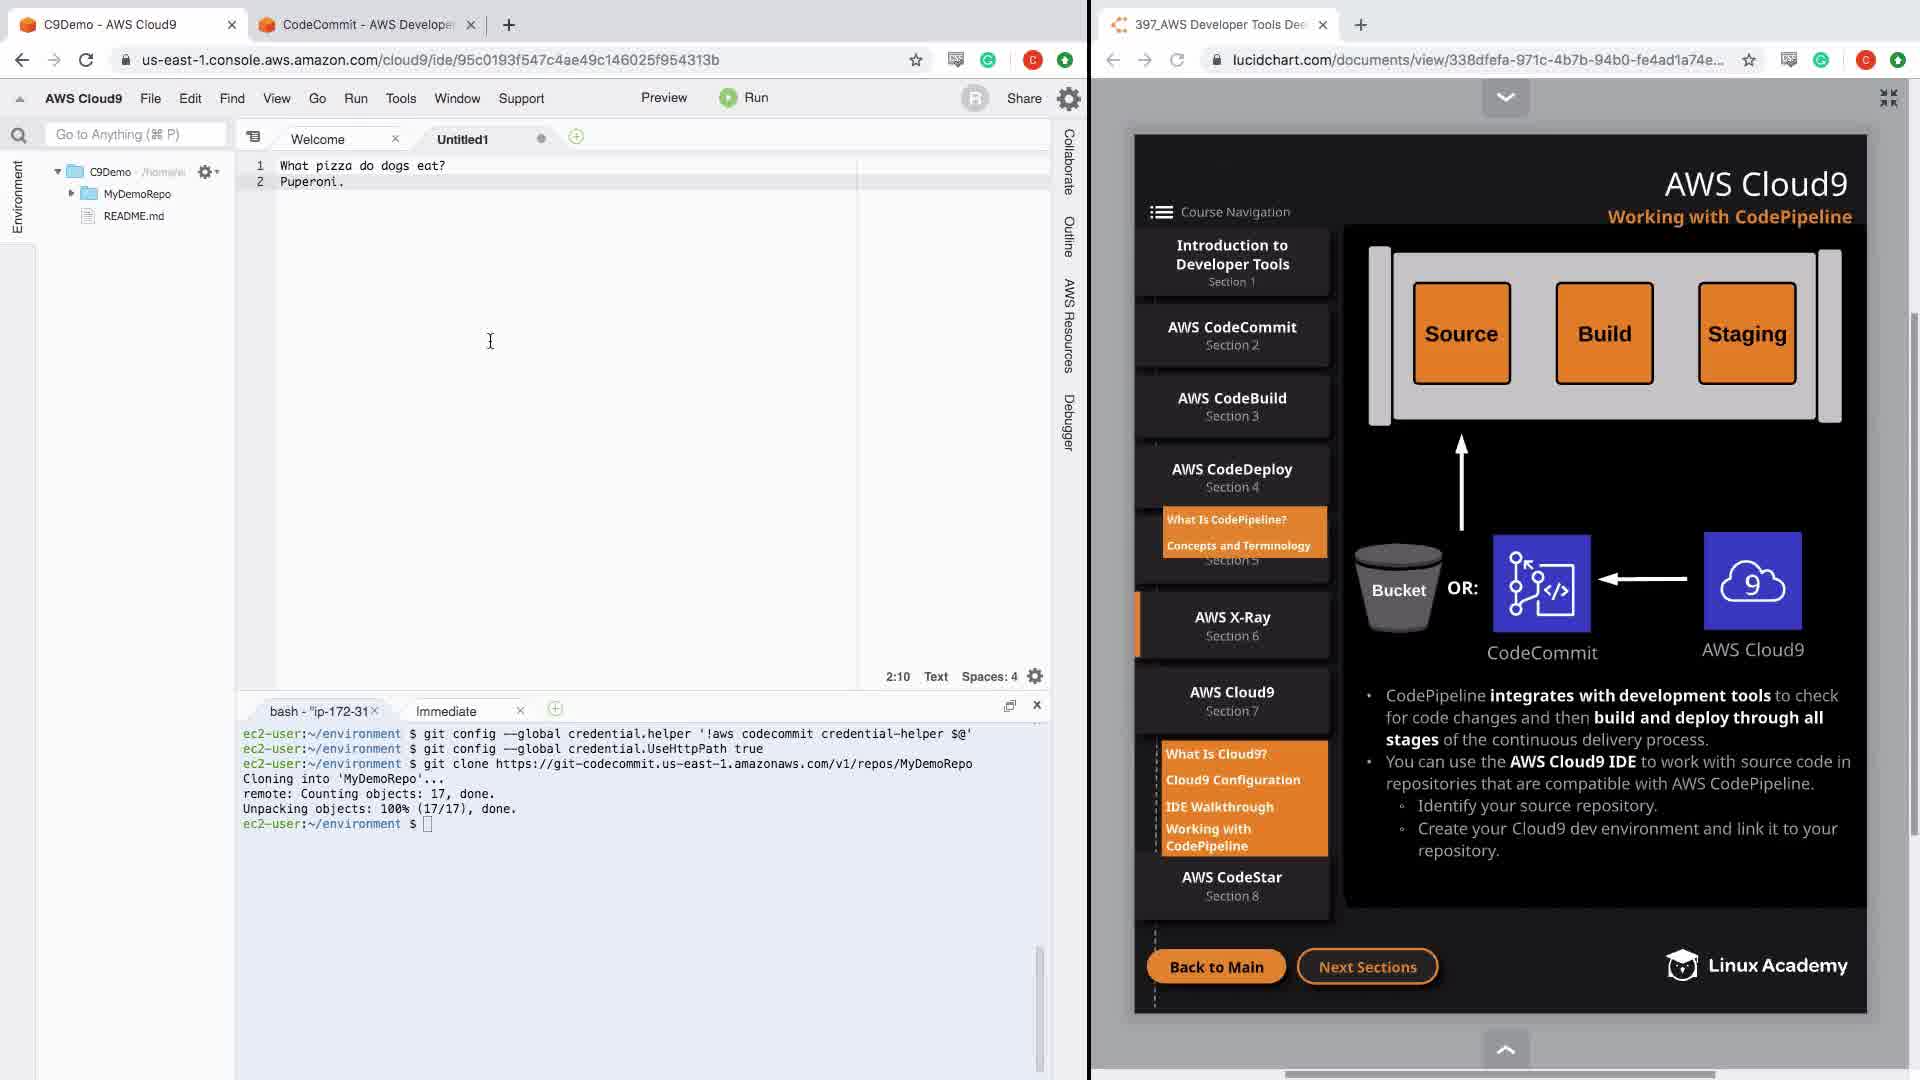The height and width of the screenshot is (1080, 1920).
Task: Toggle the Debugger side panel
Action: pos(1069,422)
